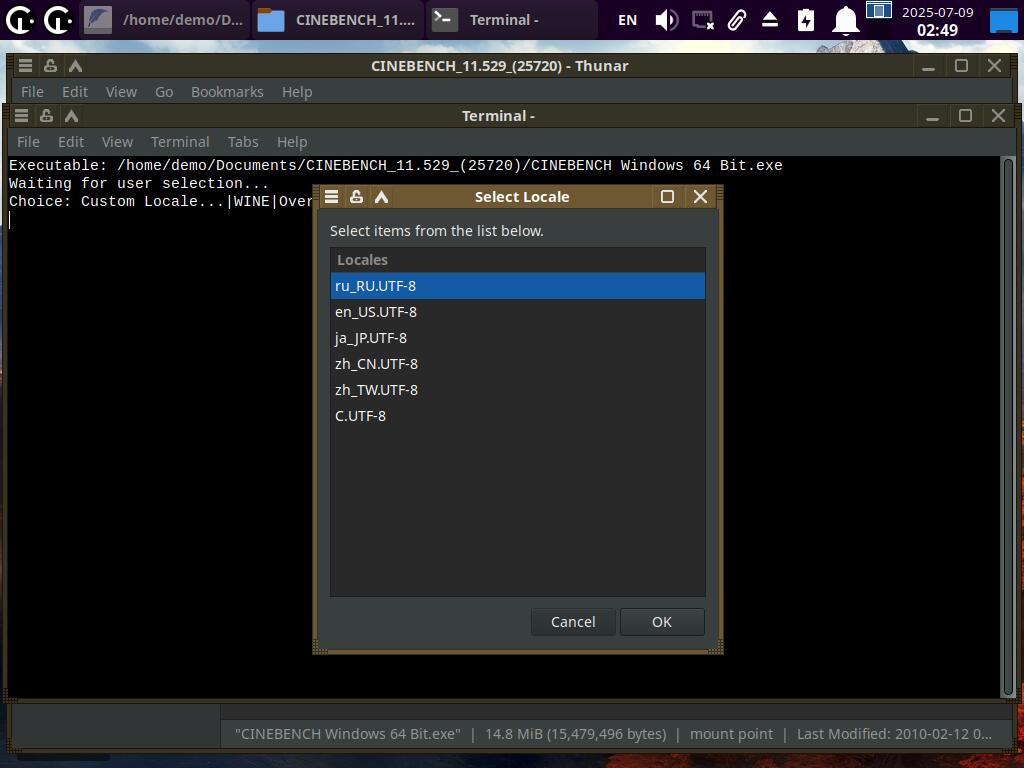Click the show desktop blue panel icon
The width and height of the screenshot is (1024, 768).
click(x=1004, y=20)
